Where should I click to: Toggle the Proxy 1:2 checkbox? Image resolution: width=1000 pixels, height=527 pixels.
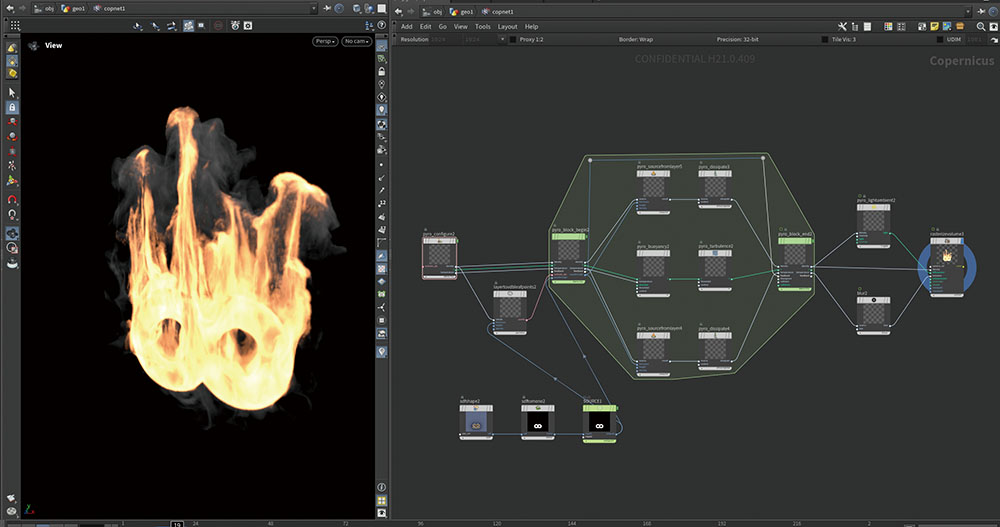point(514,39)
